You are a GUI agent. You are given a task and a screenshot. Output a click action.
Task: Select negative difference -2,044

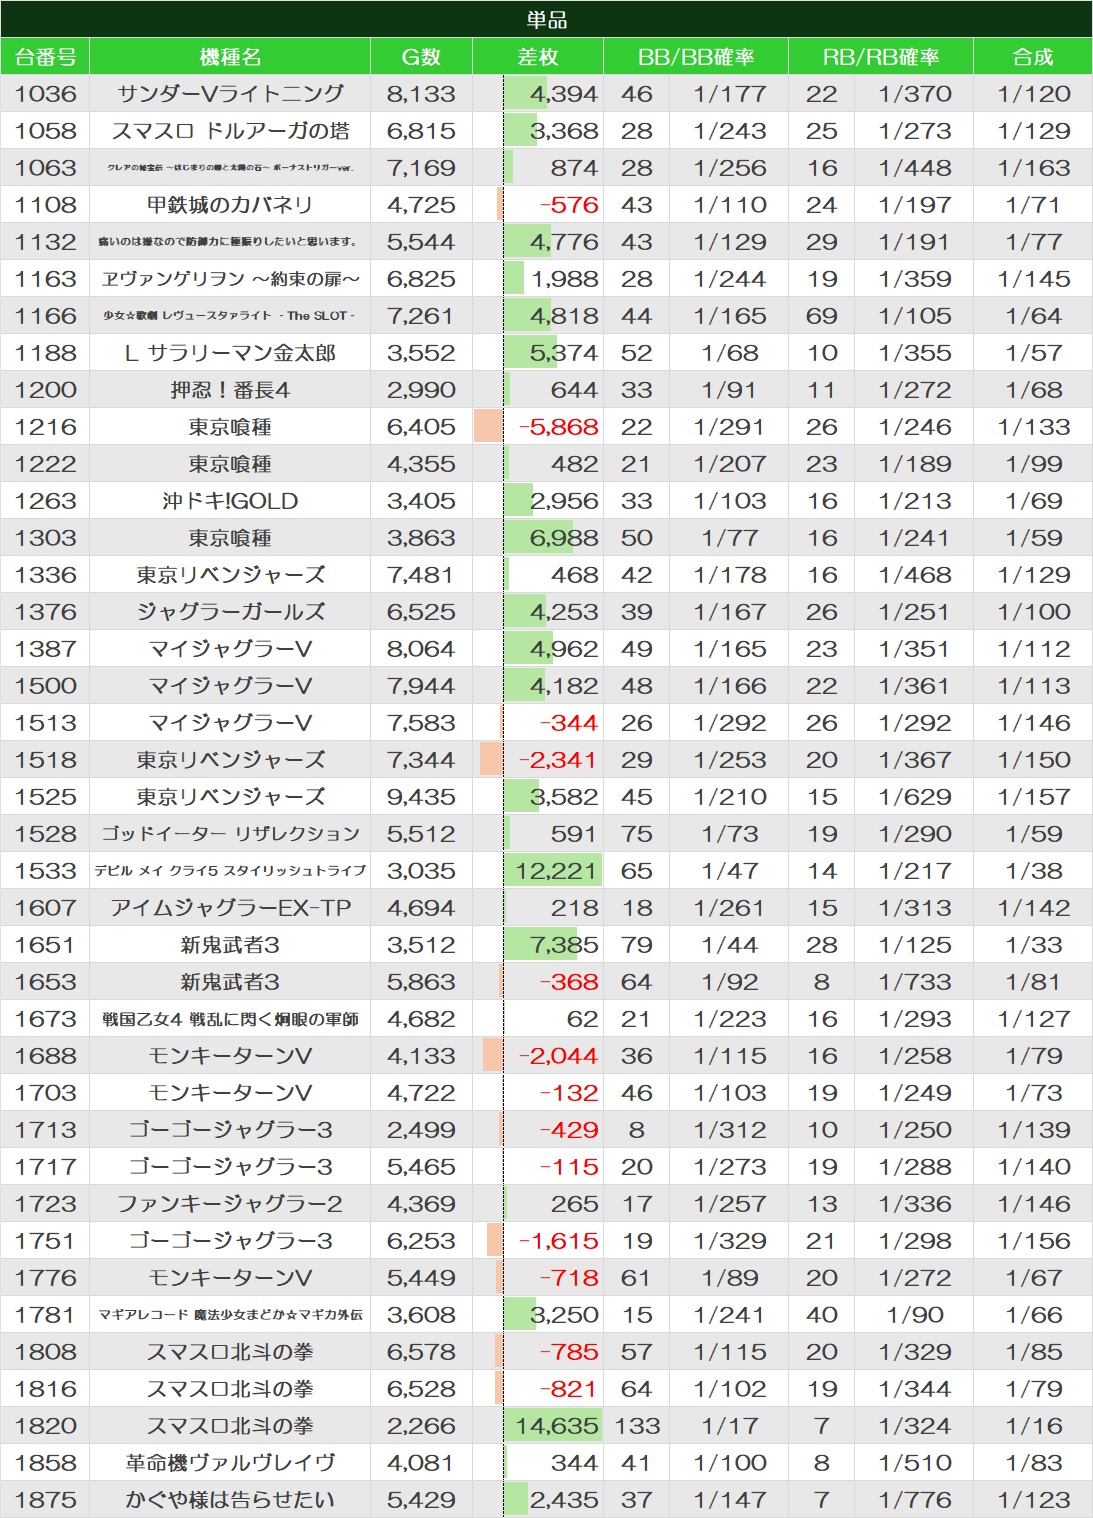pyautogui.click(x=558, y=1056)
